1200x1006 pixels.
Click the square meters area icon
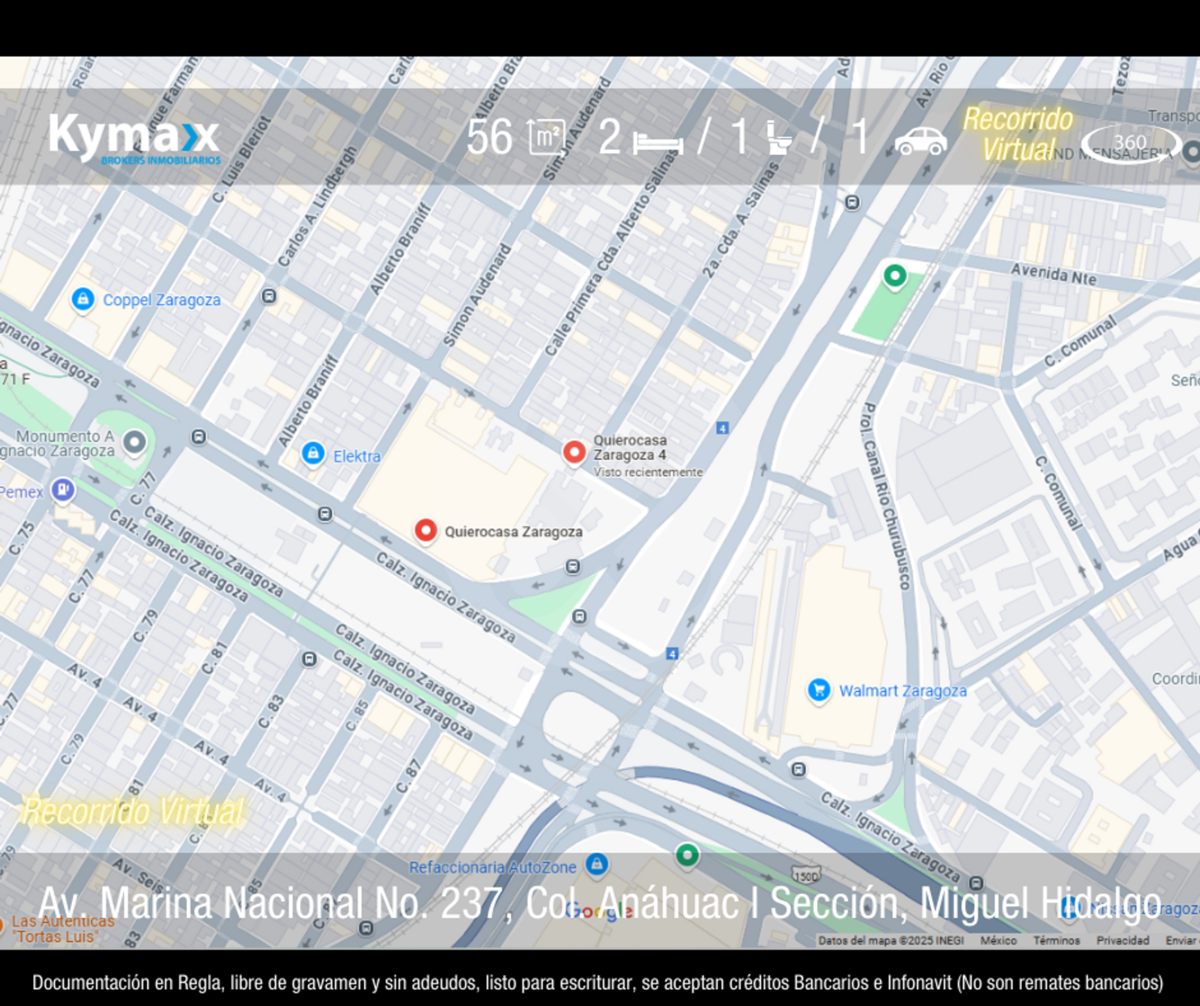(545, 137)
